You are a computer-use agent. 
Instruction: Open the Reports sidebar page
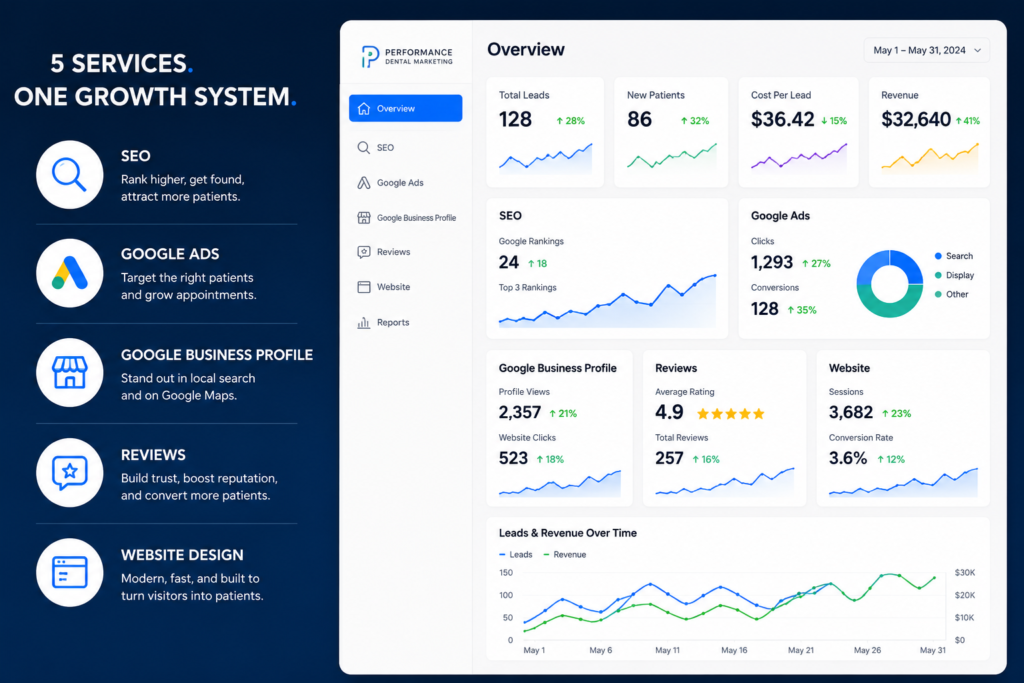406,323
